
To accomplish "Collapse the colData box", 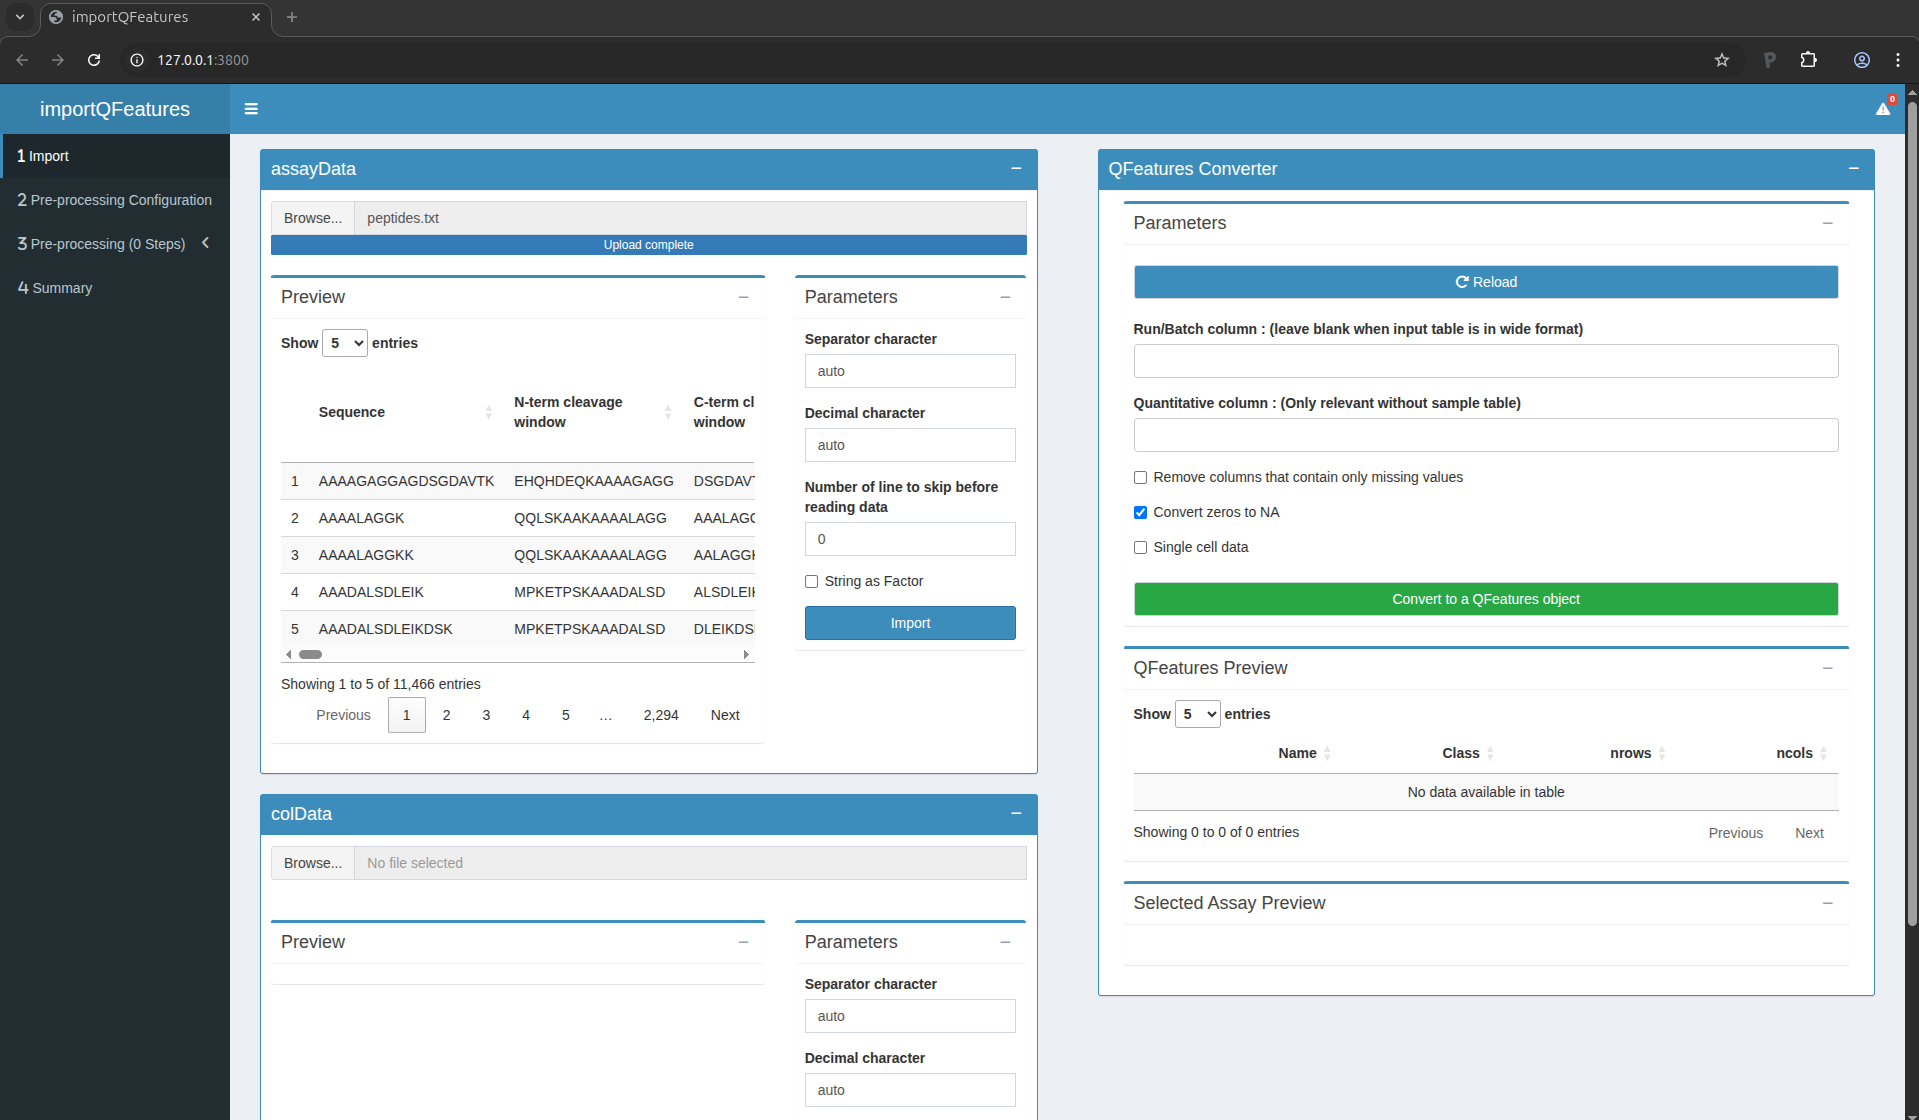I will [1016, 813].
